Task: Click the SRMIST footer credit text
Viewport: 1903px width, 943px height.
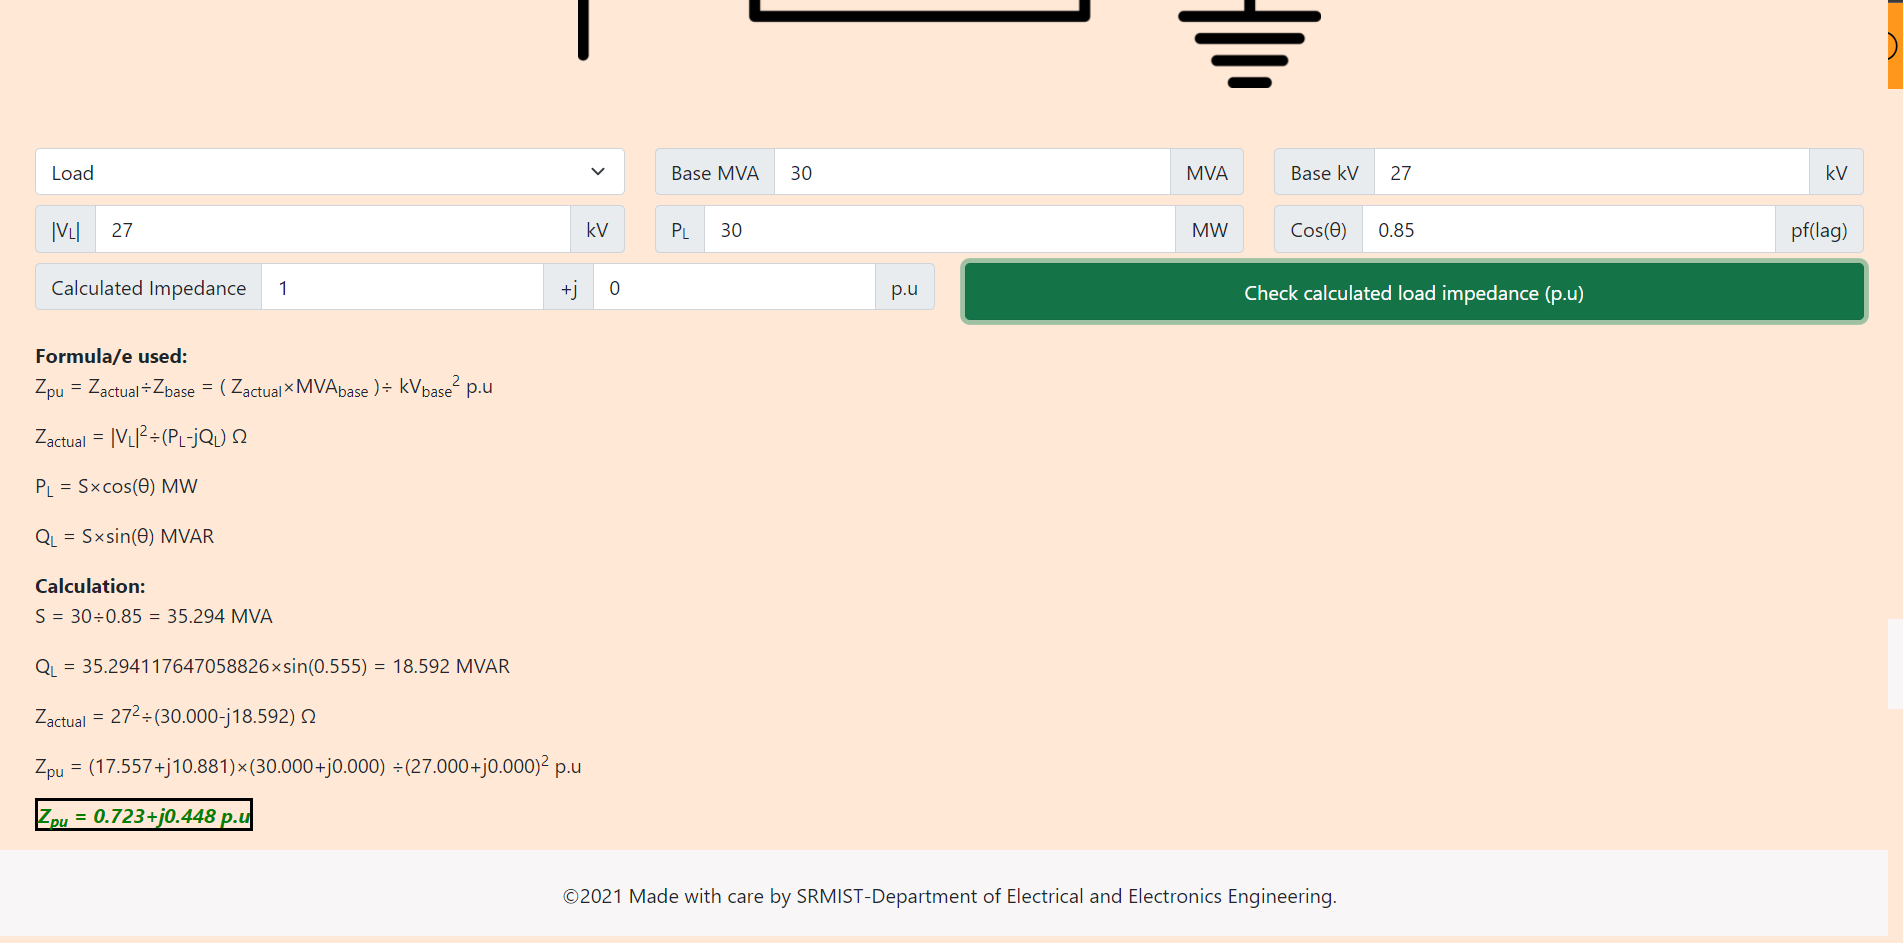Action: click(x=949, y=896)
